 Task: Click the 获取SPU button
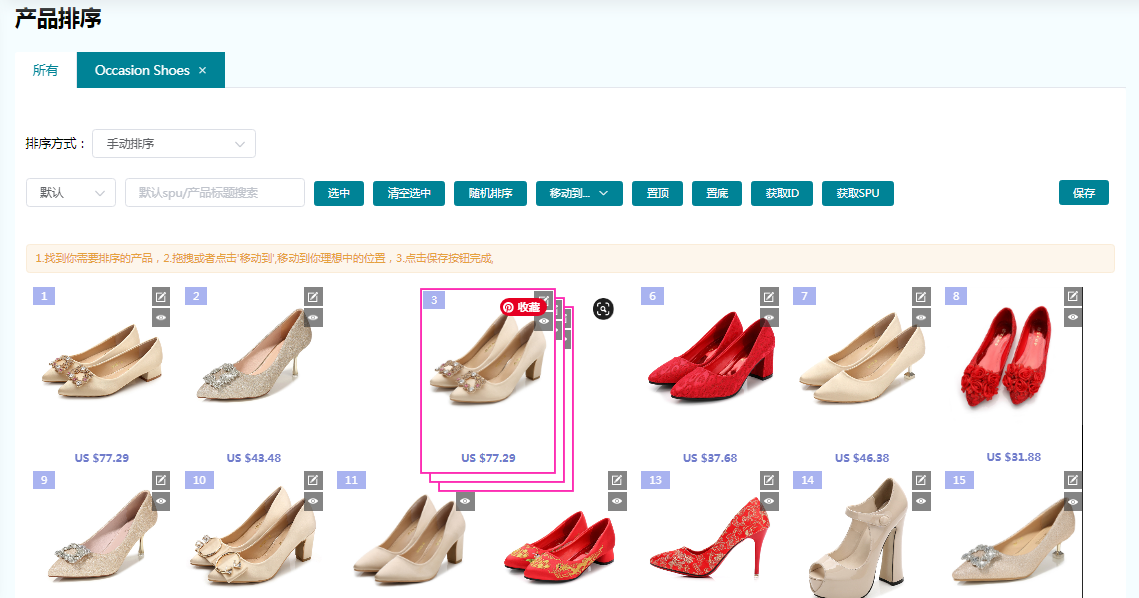(x=858, y=193)
